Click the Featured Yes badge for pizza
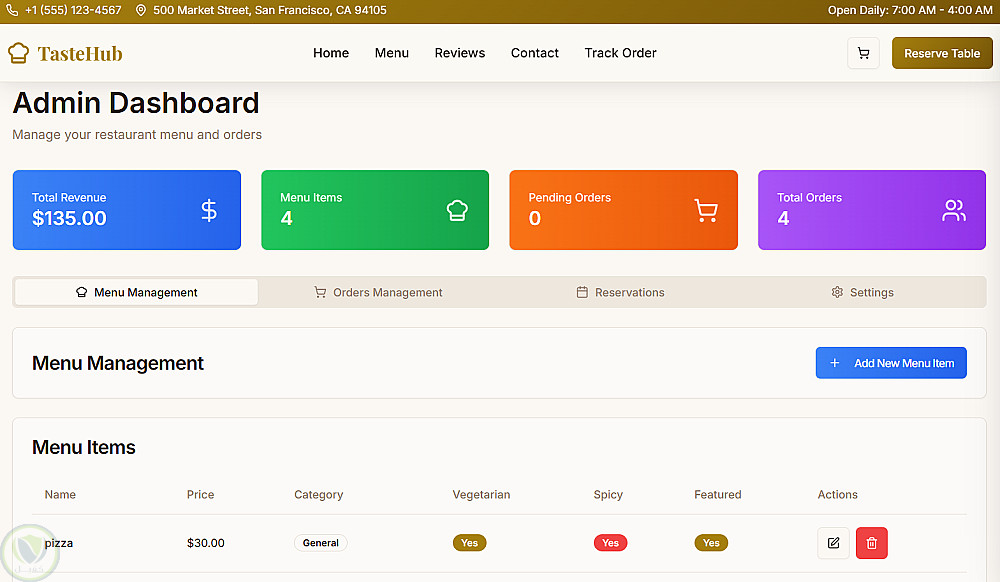1000x582 pixels. pos(711,543)
